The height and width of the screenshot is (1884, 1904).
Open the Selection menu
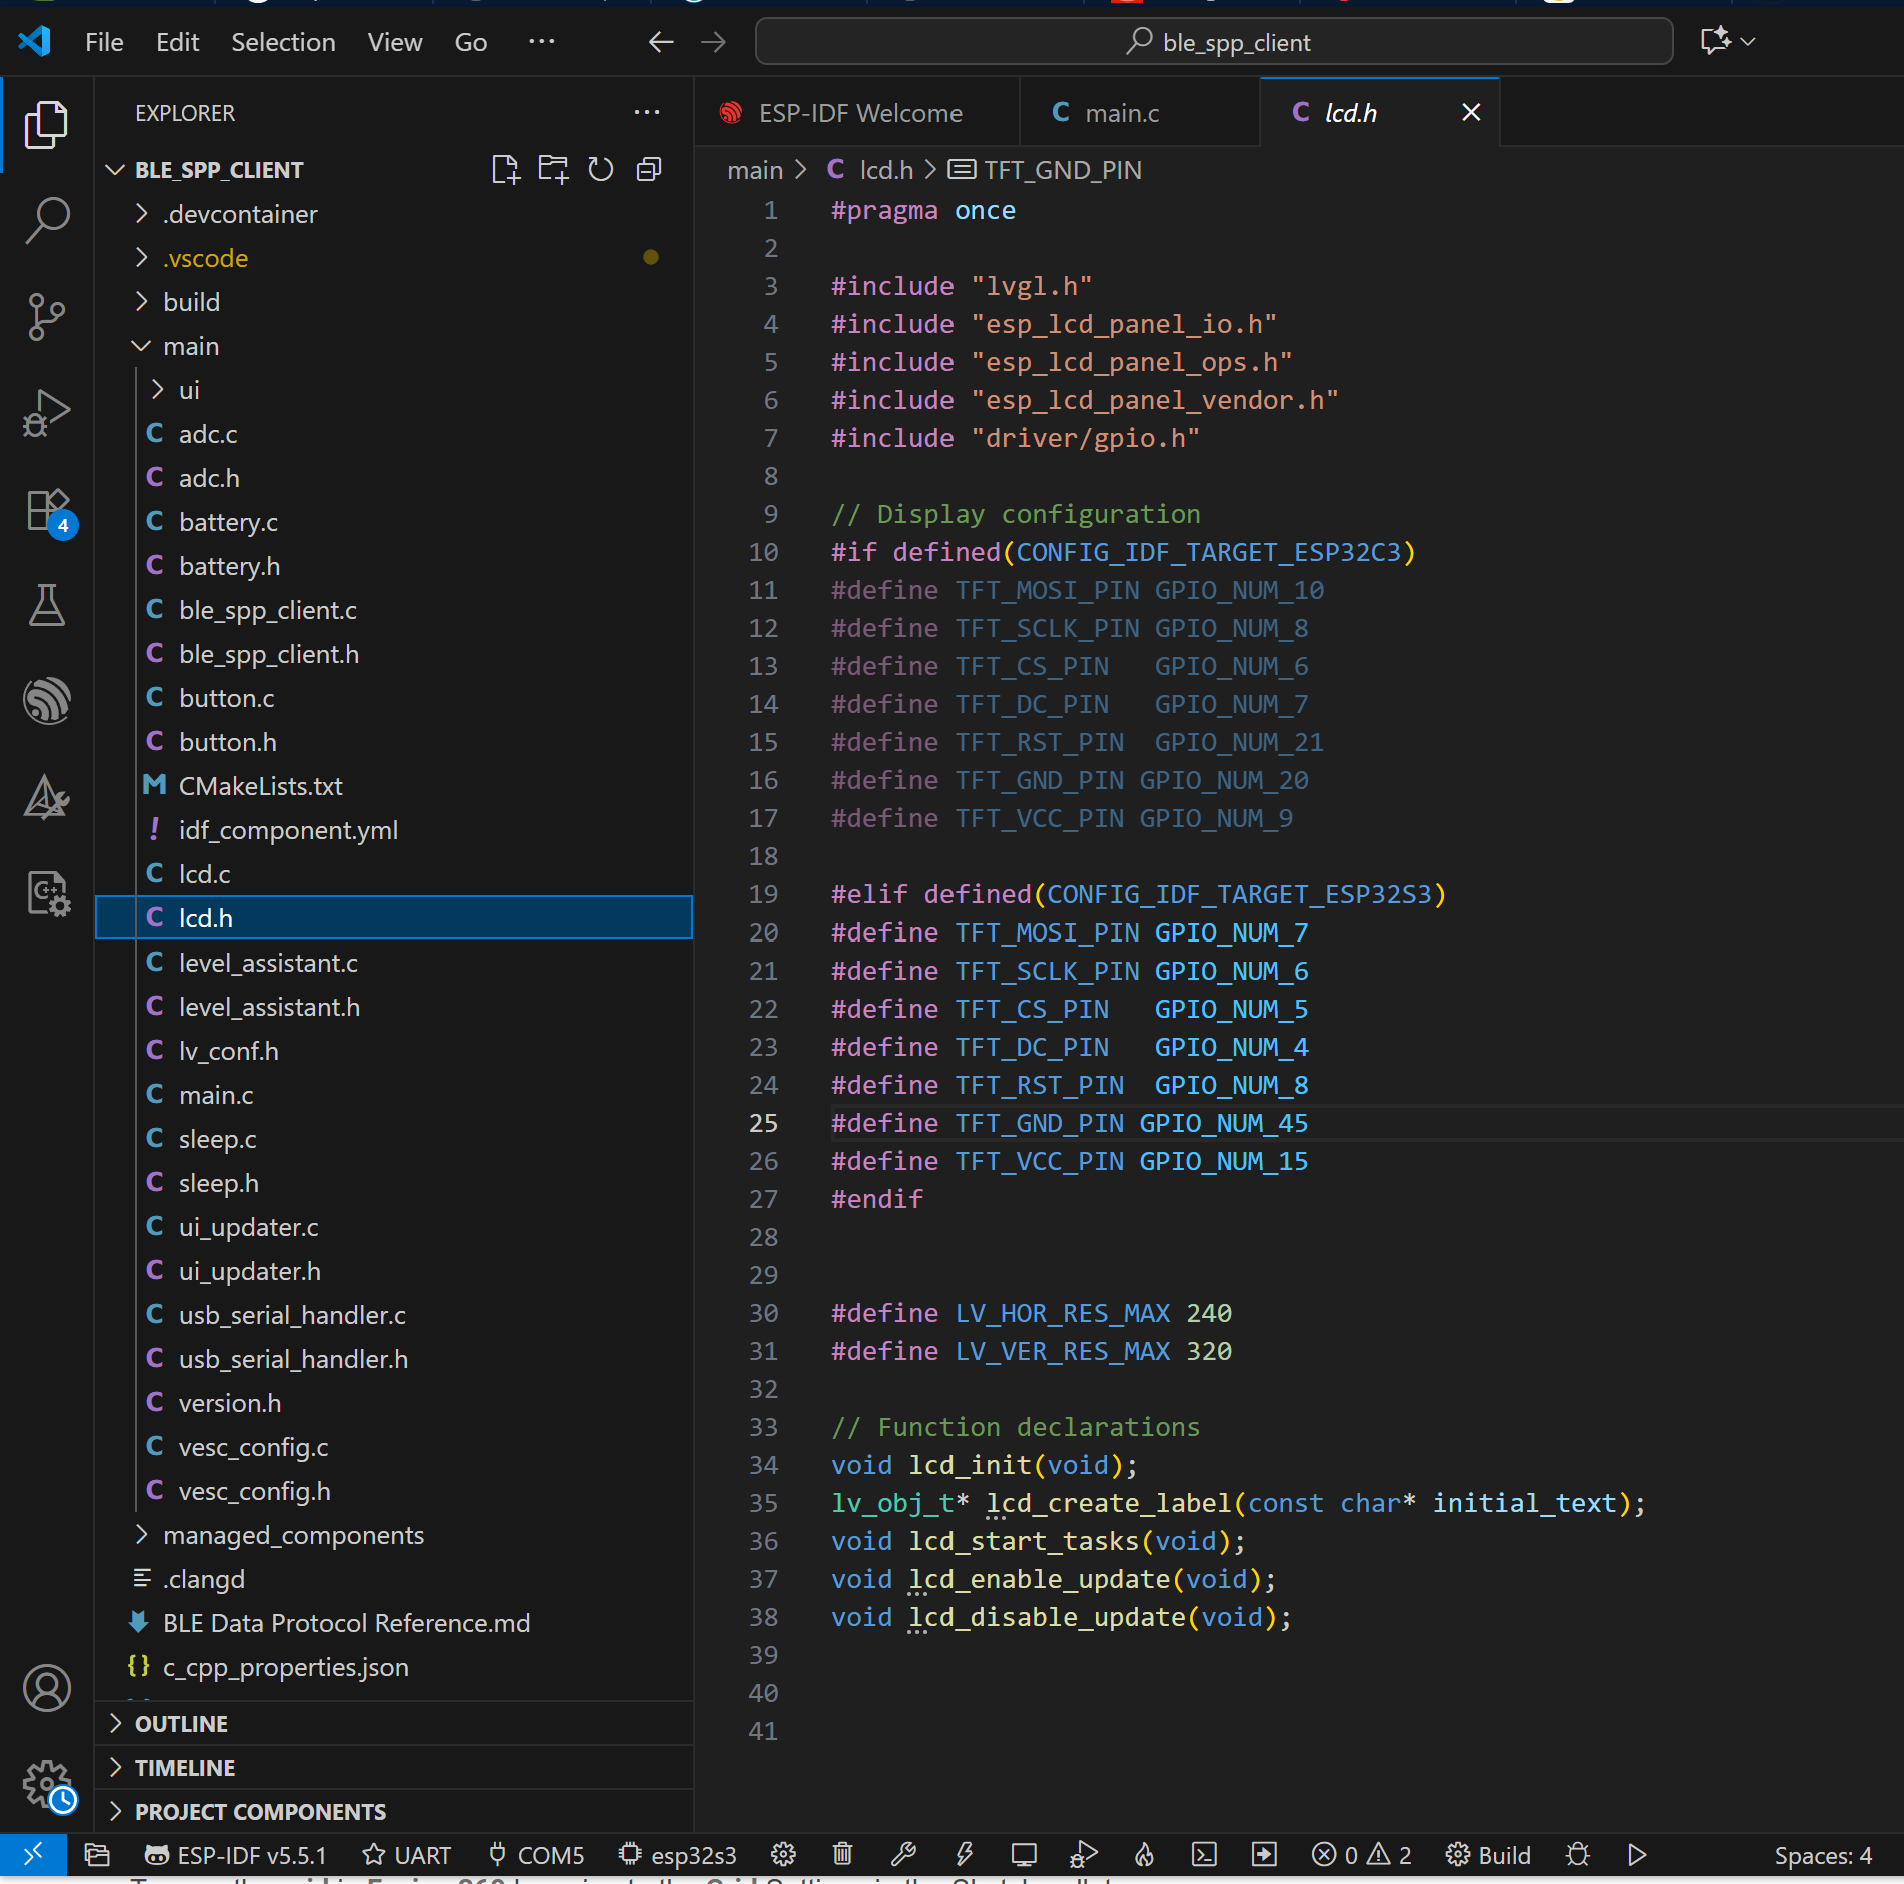[x=283, y=42]
